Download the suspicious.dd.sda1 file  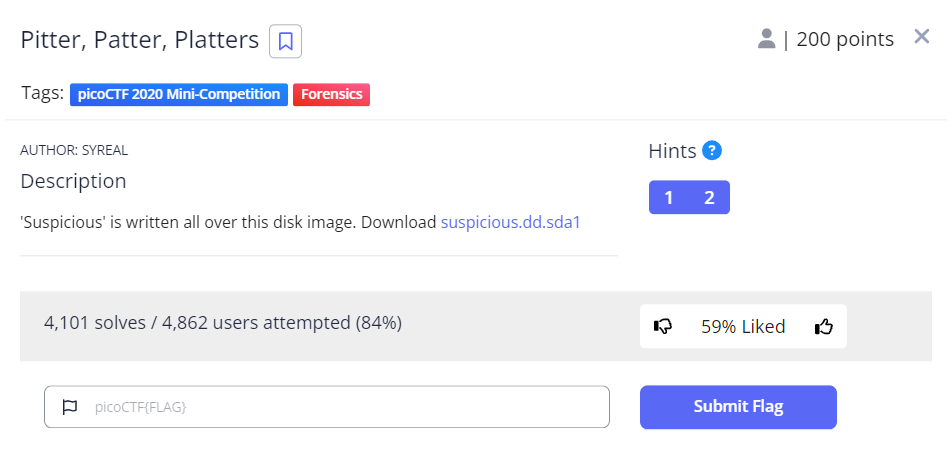pyautogui.click(x=510, y=222)
